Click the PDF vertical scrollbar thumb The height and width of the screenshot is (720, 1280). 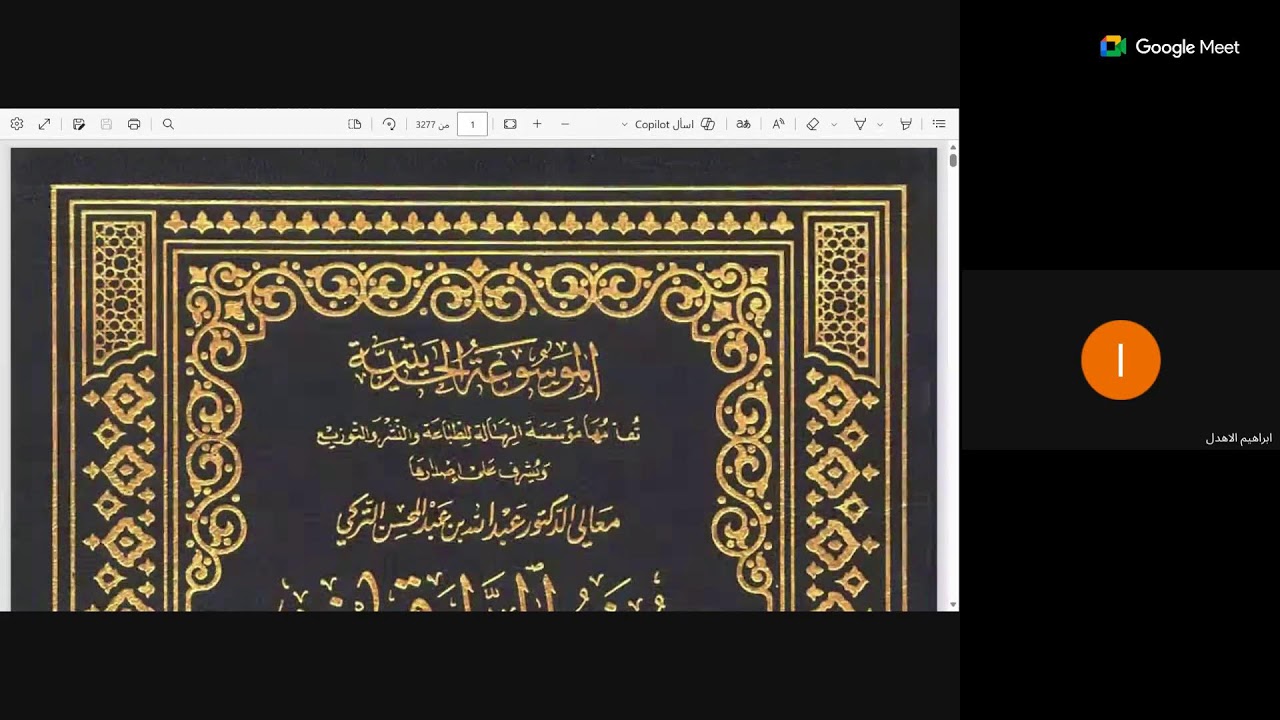pos(953,160)
